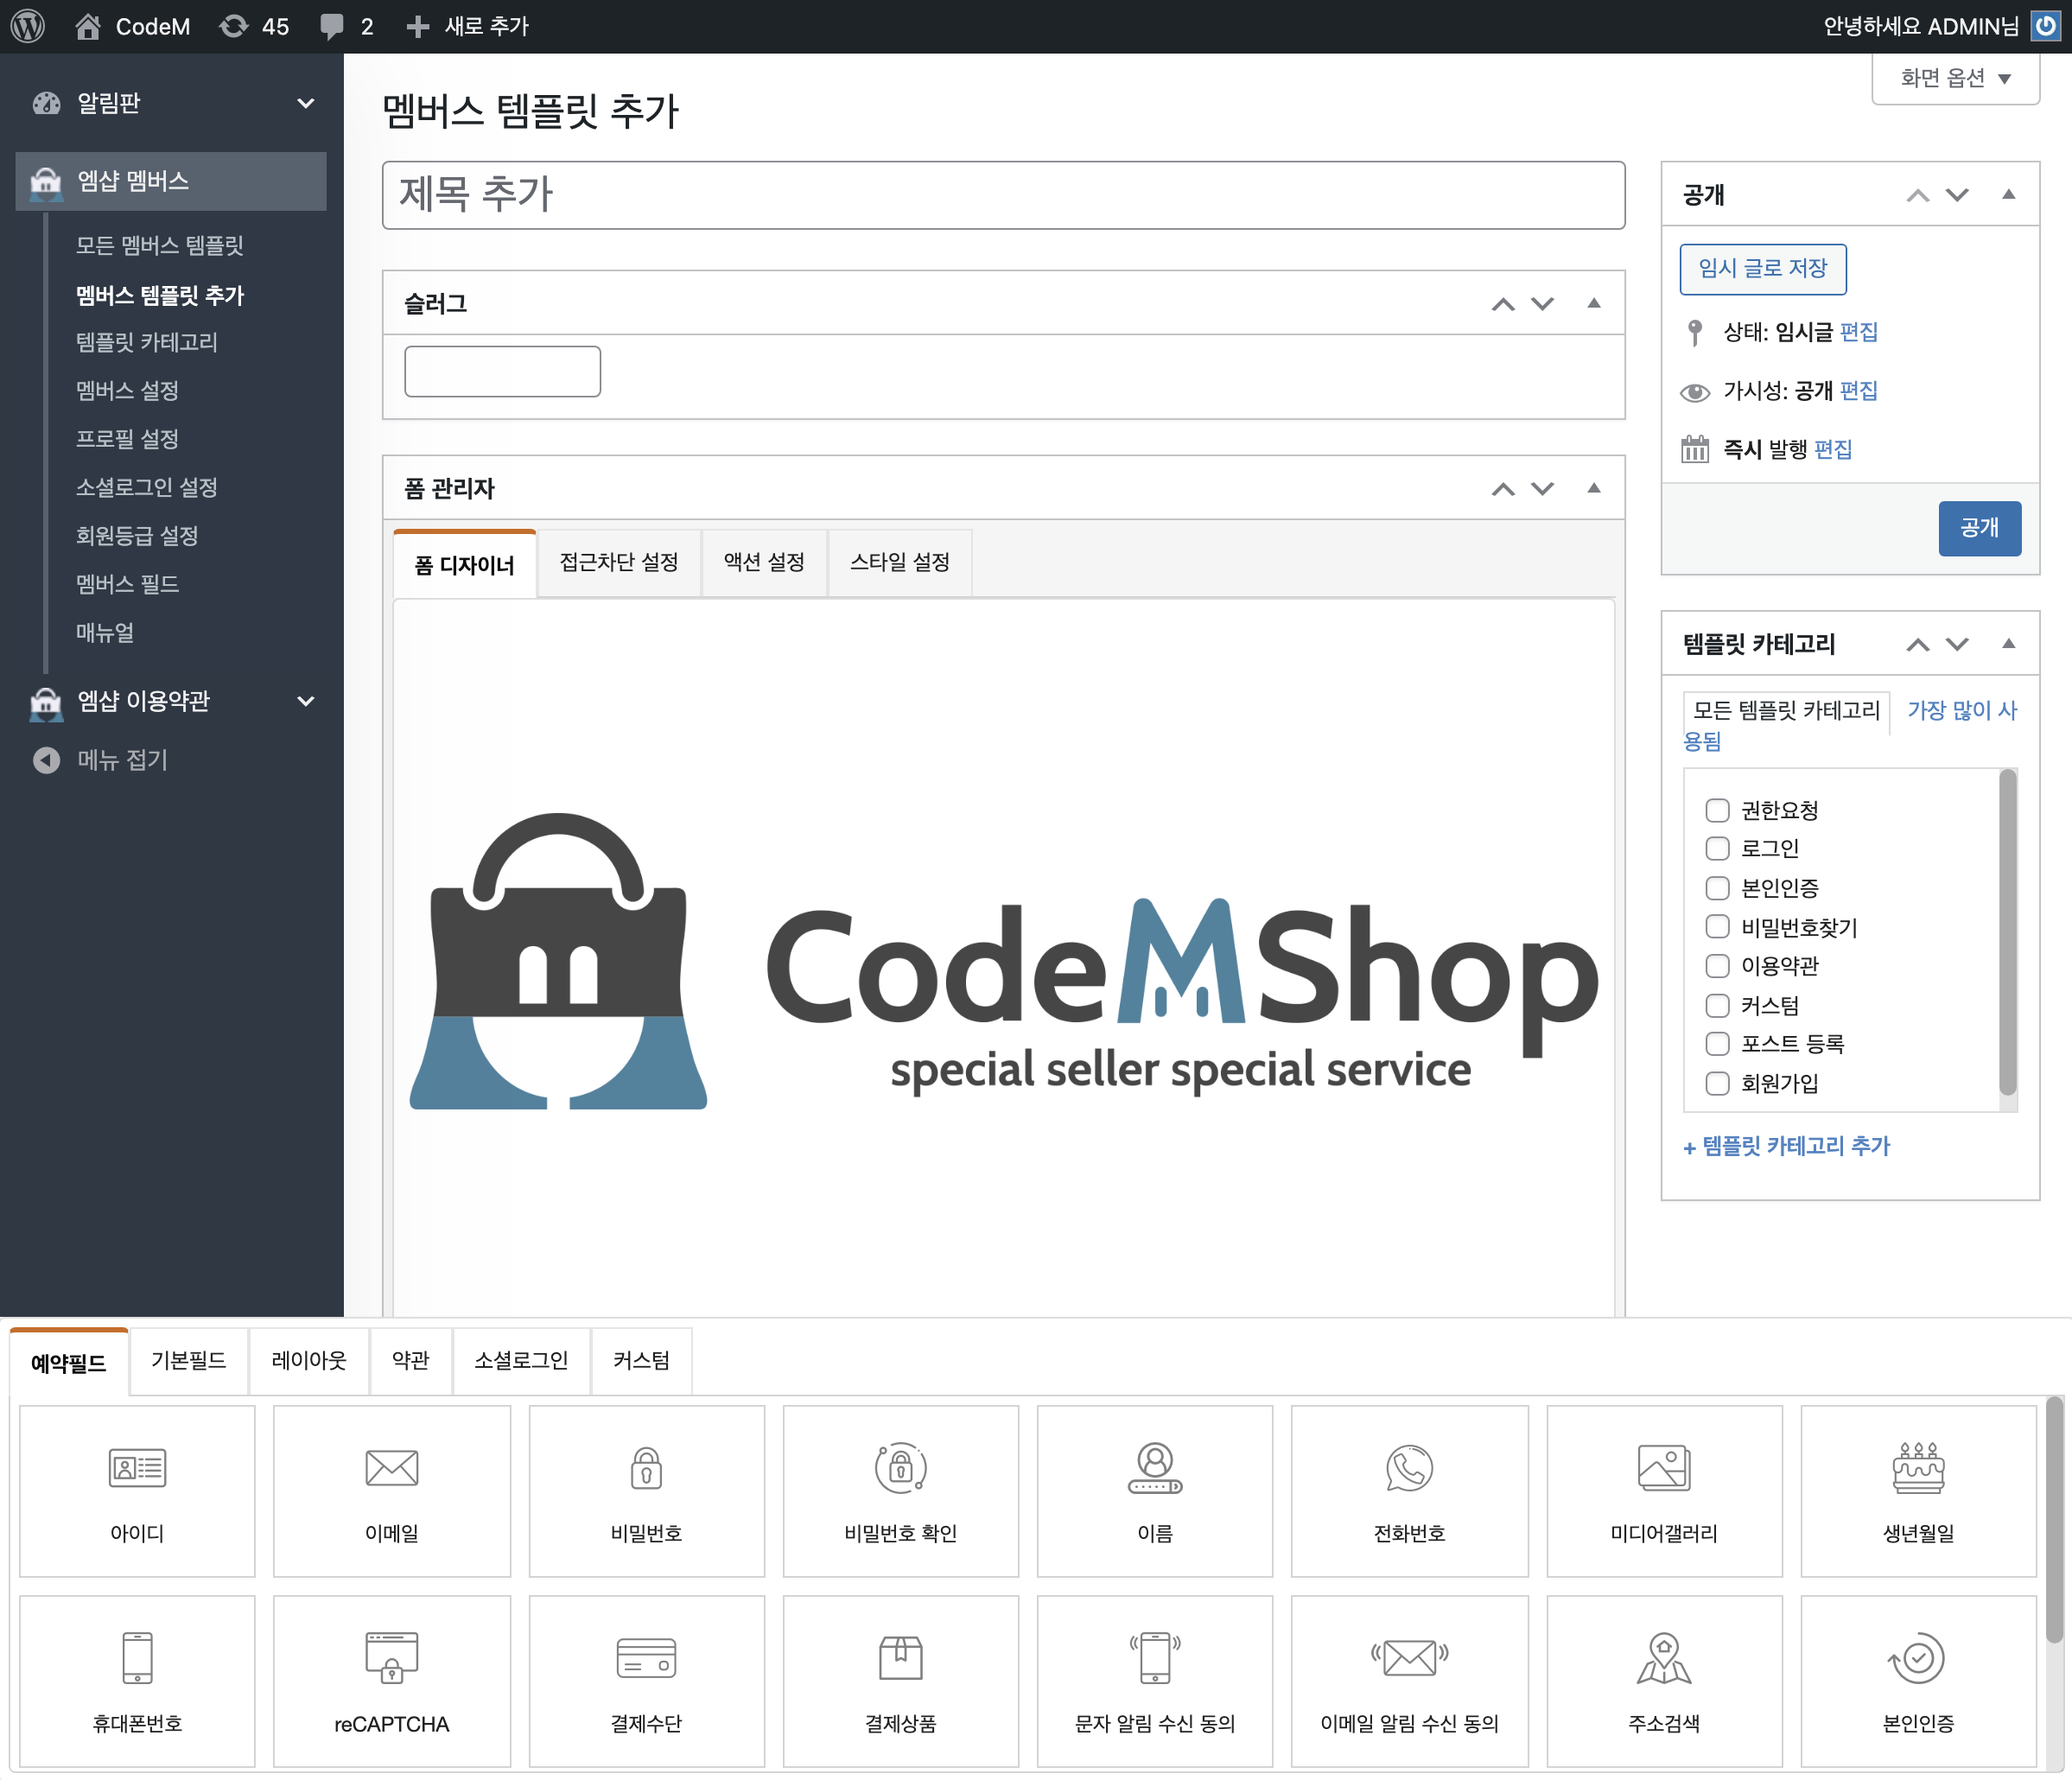Viewport: 2072px width, 1780px height.
Task: Check the 비밀번호찾기 category
Action: (x=1717, y=927)
